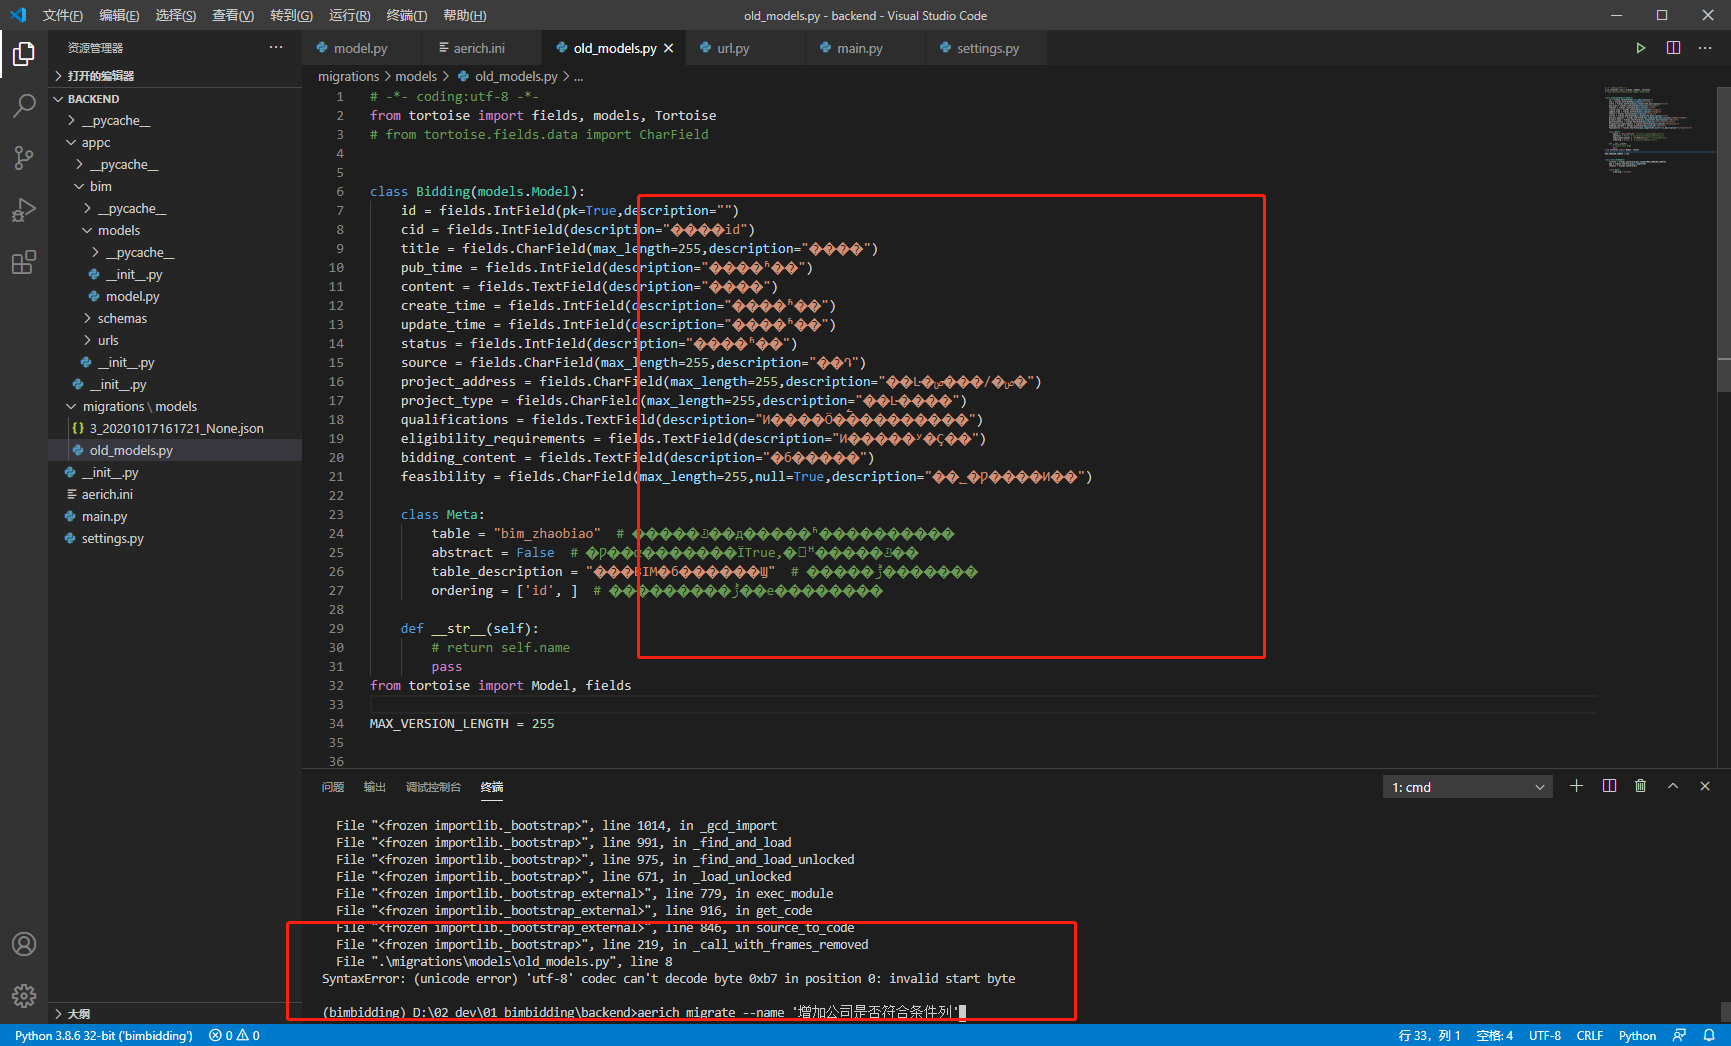Open the 编辑(E) menu
This screenshot has height=1046, width=1731.
119,15
